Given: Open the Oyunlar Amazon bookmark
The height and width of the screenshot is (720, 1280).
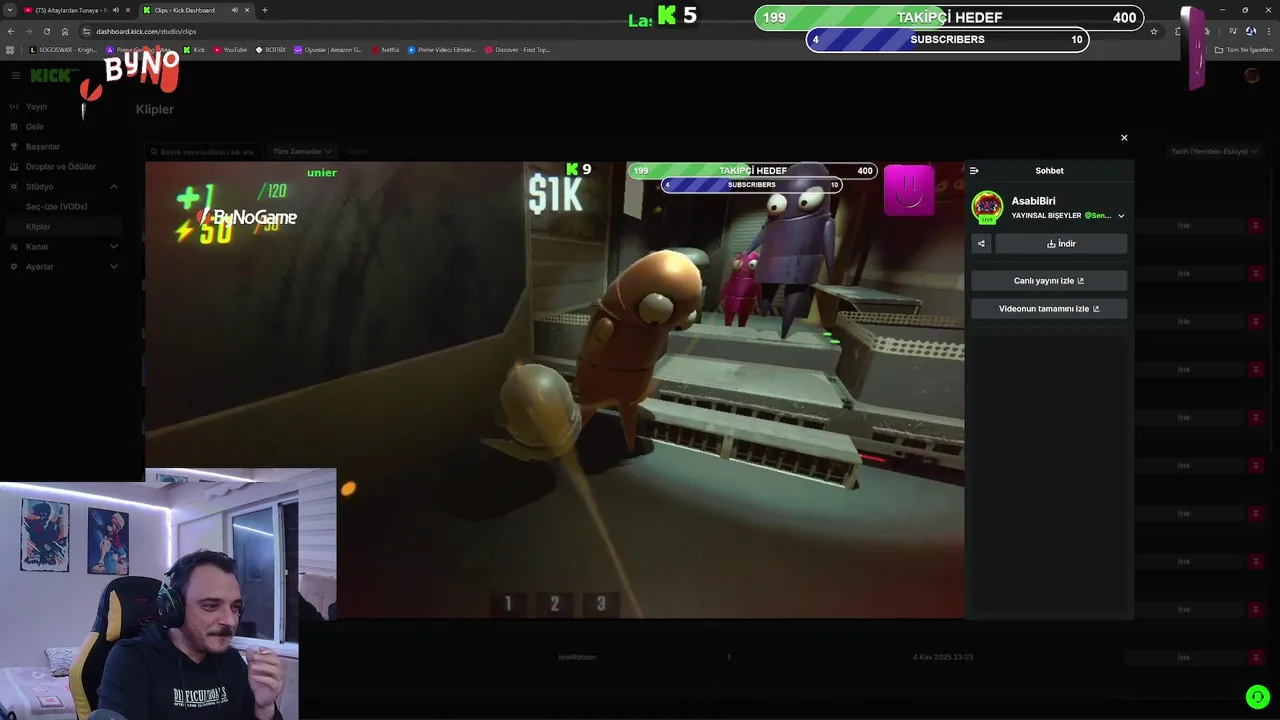Looking at the screenshot, I should 328,49.
